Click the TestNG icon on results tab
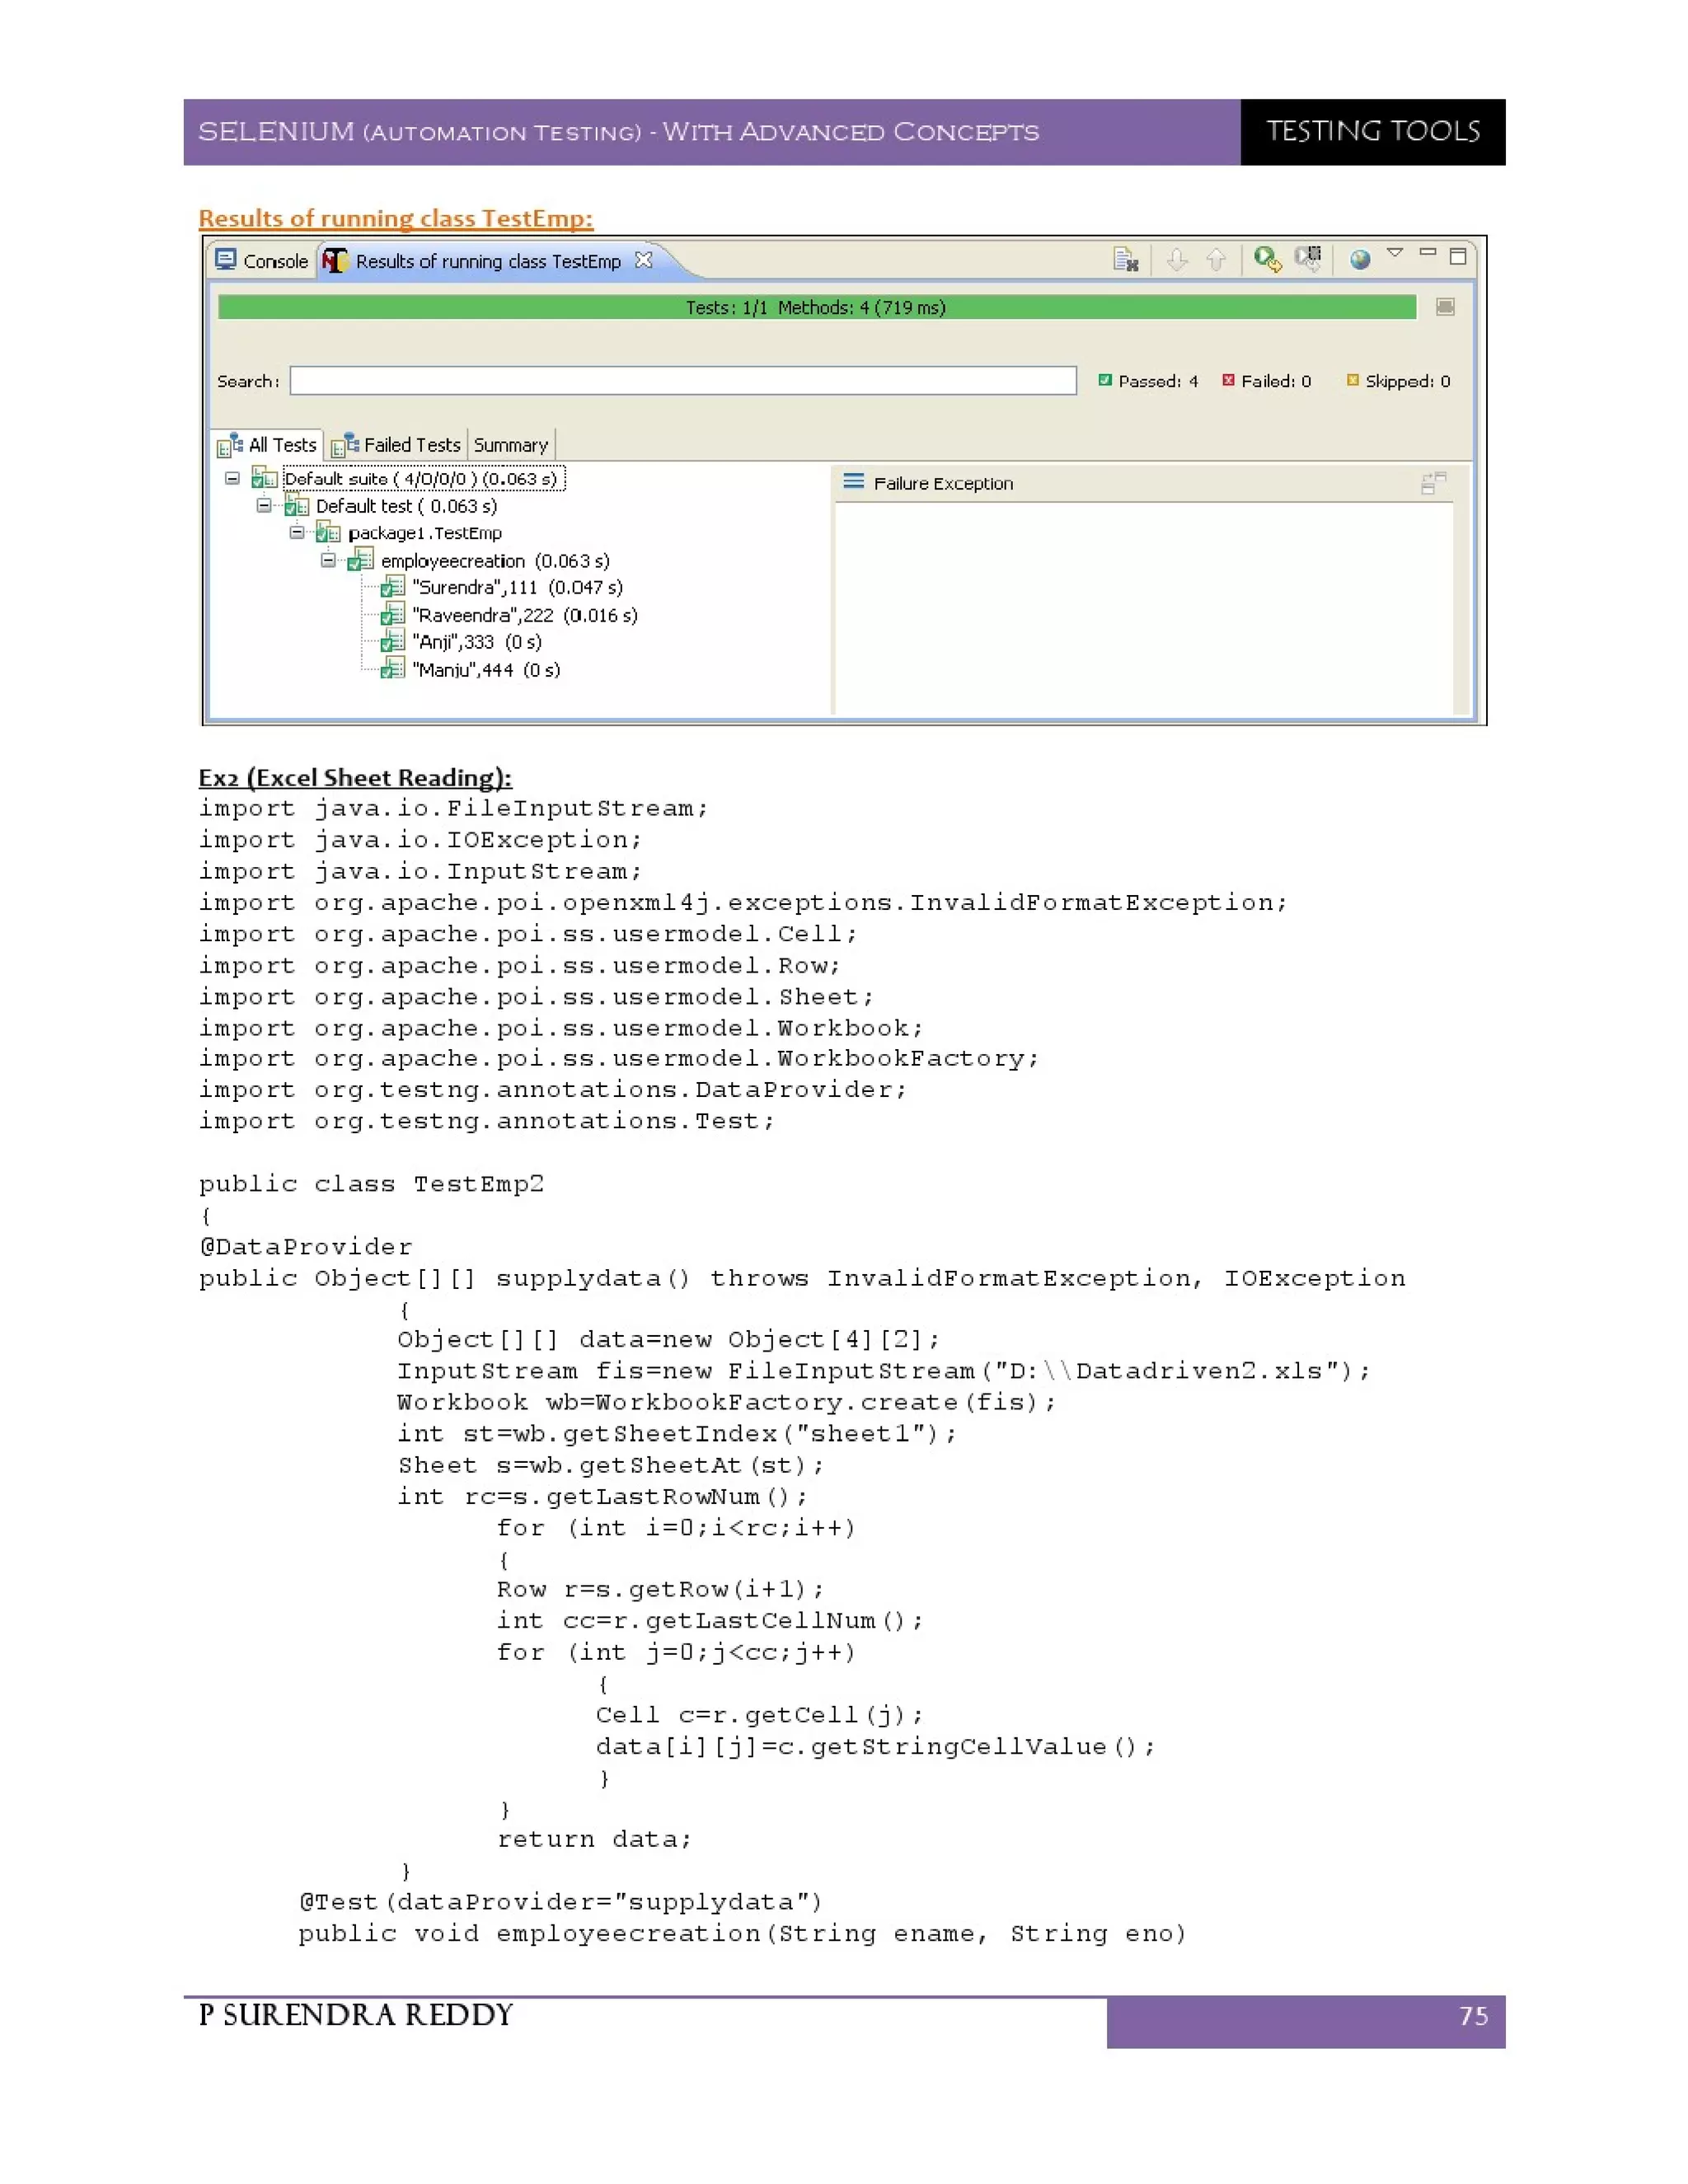1688x2184 pixels. click(336, 261)
